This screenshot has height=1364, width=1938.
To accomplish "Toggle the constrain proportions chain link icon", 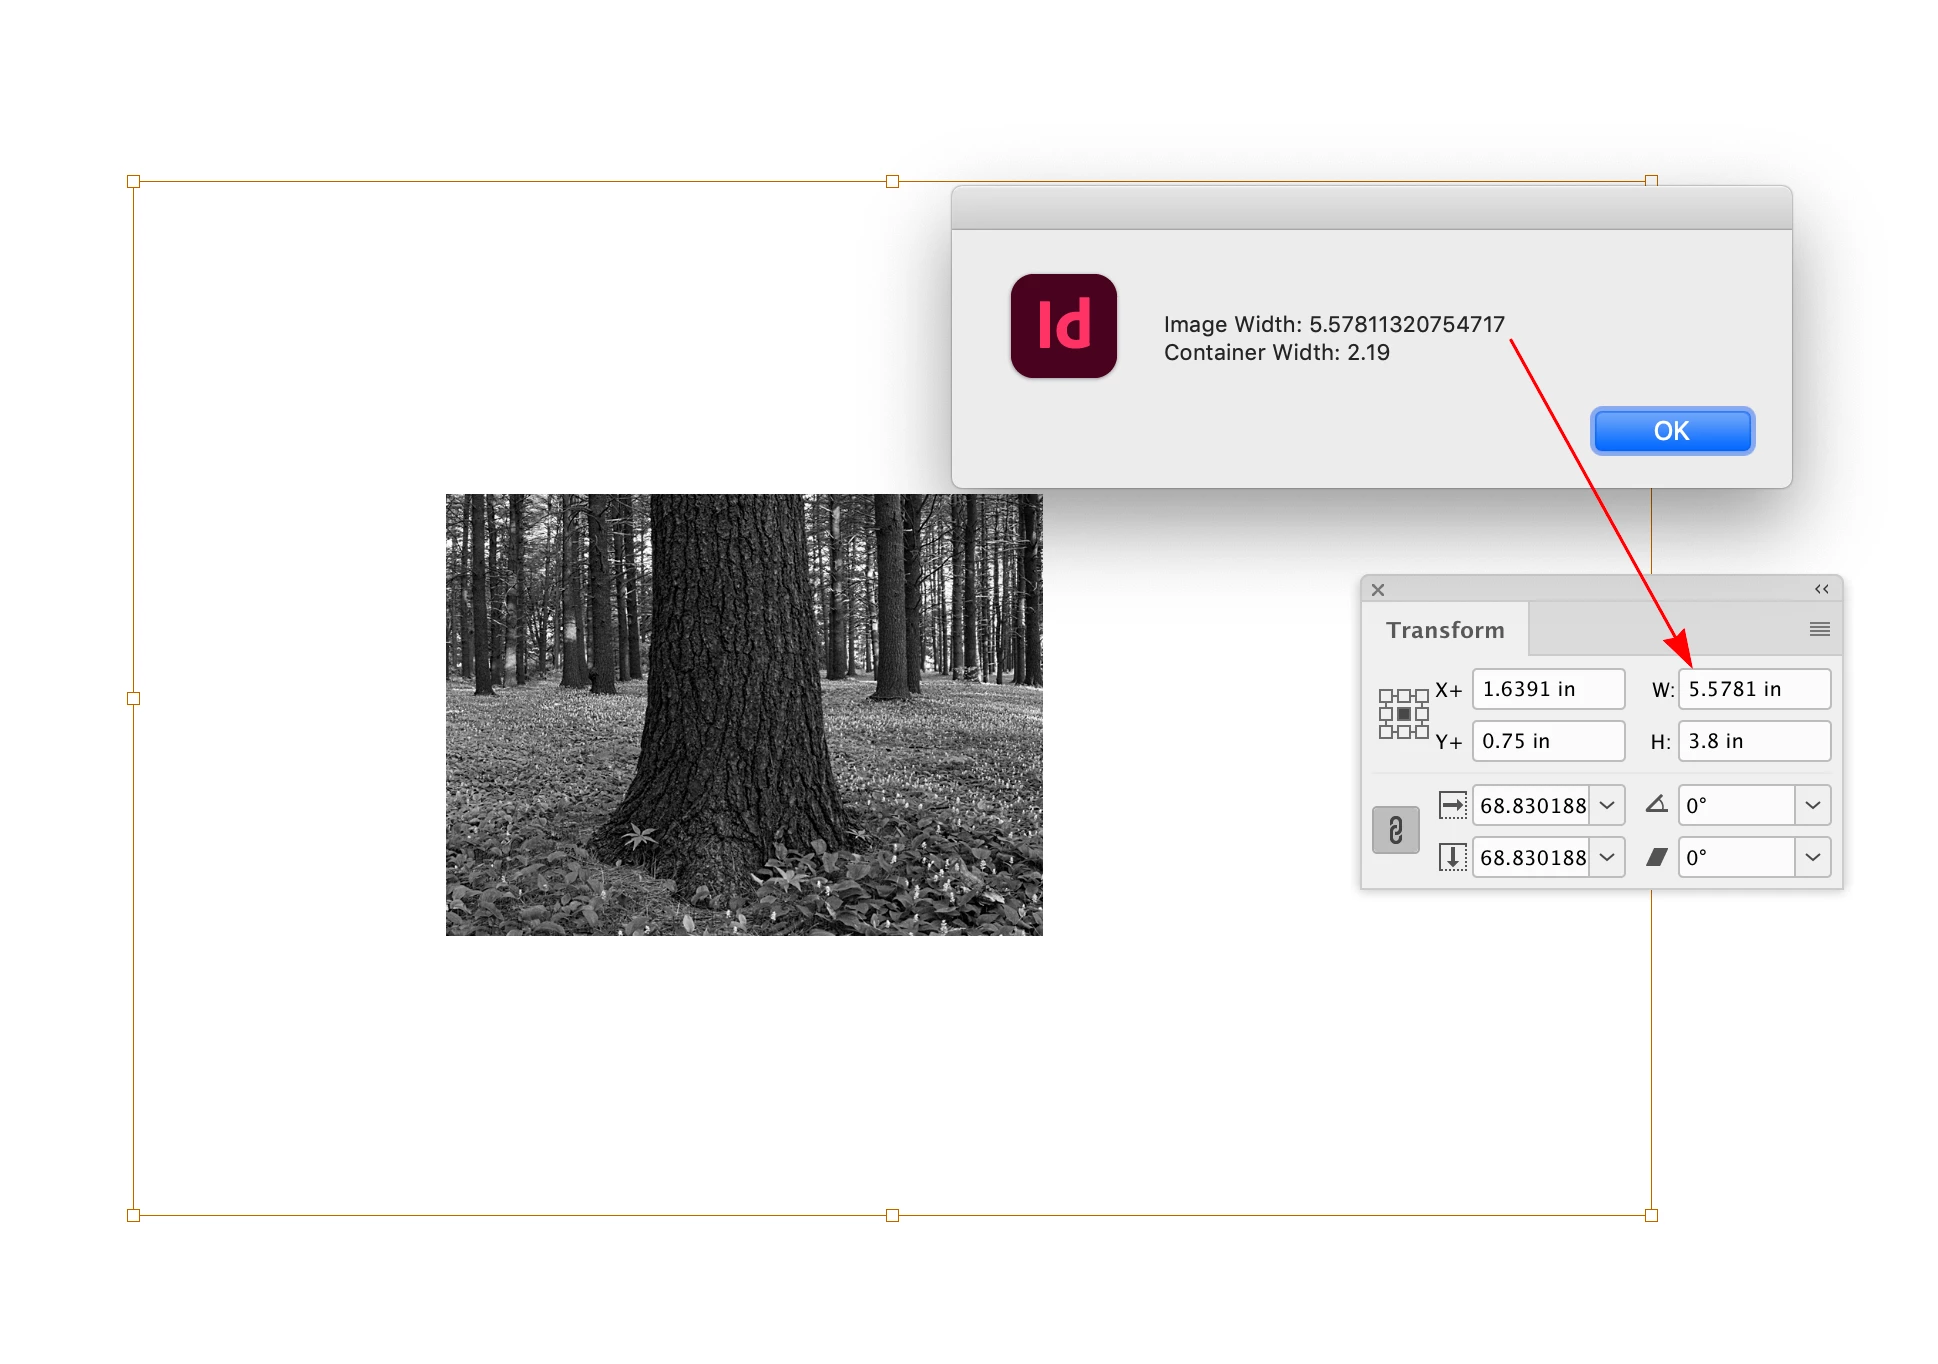I will coord(1395,830).
